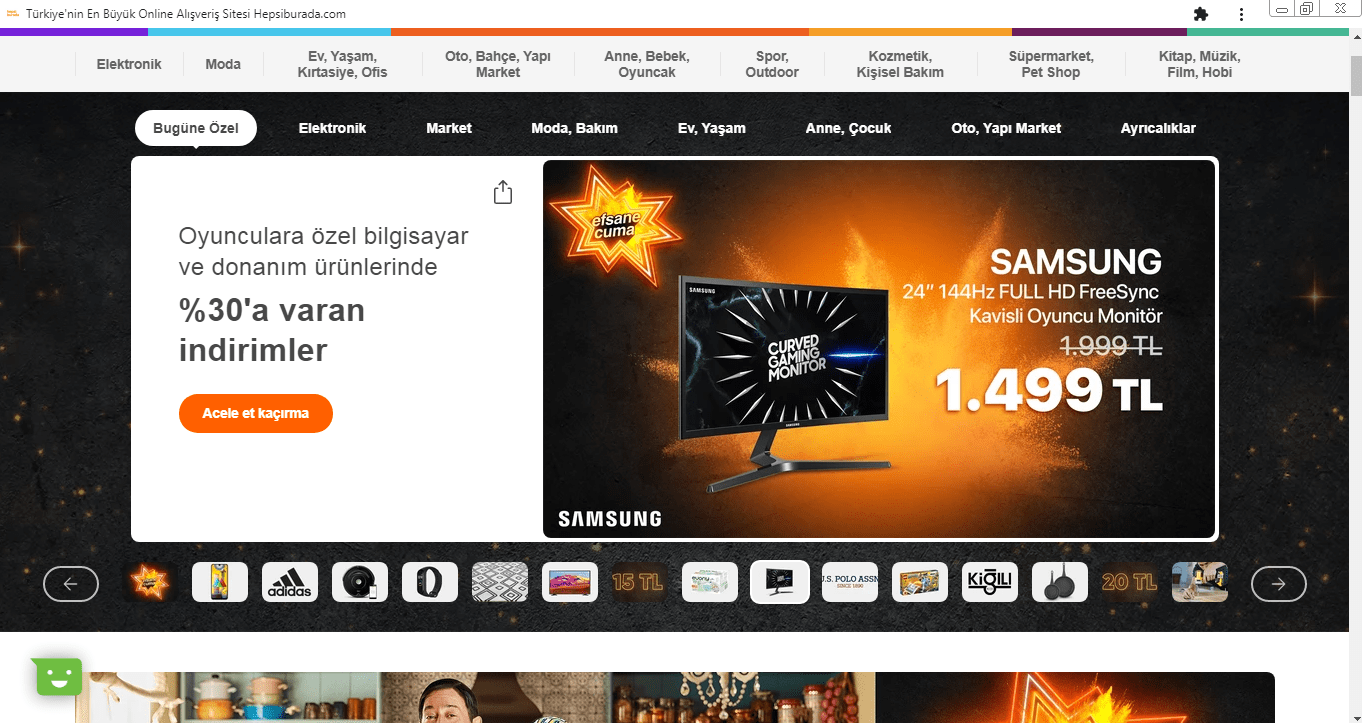Select the Efsane Cuma star thumbnail
The image size is (1362, 723).
tap(150, 582)
